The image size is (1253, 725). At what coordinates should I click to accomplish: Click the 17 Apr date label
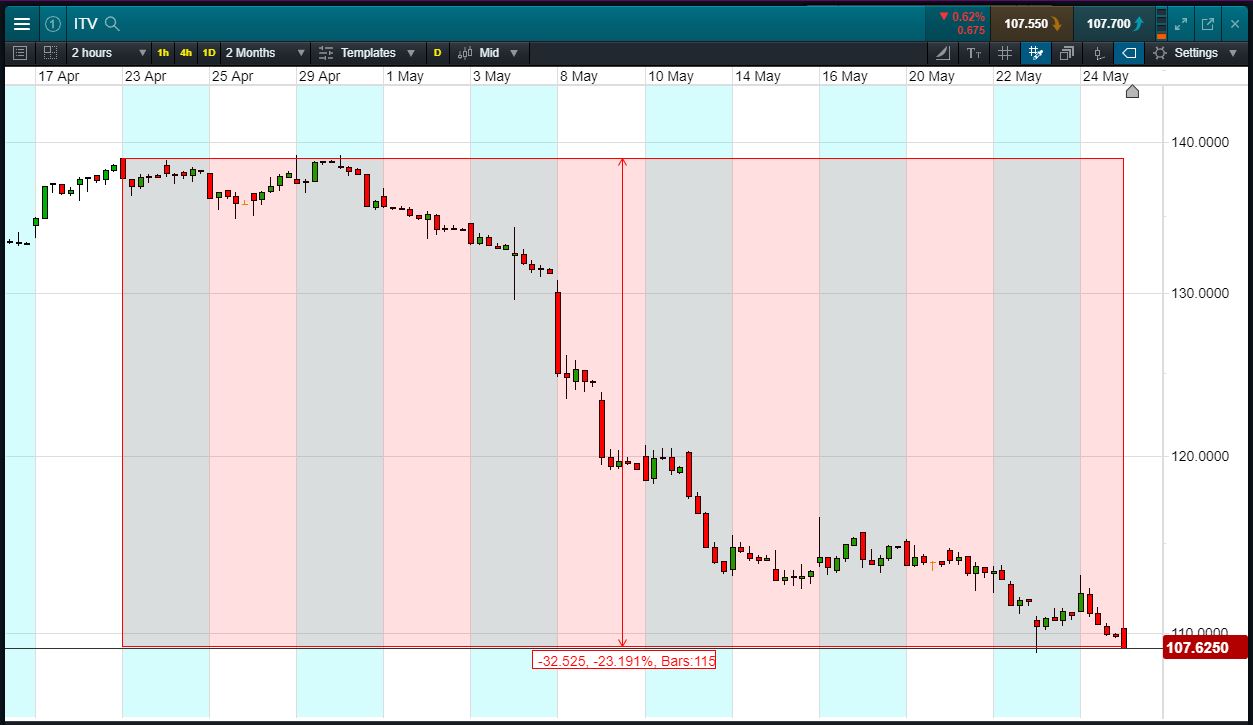pos(59,76)
